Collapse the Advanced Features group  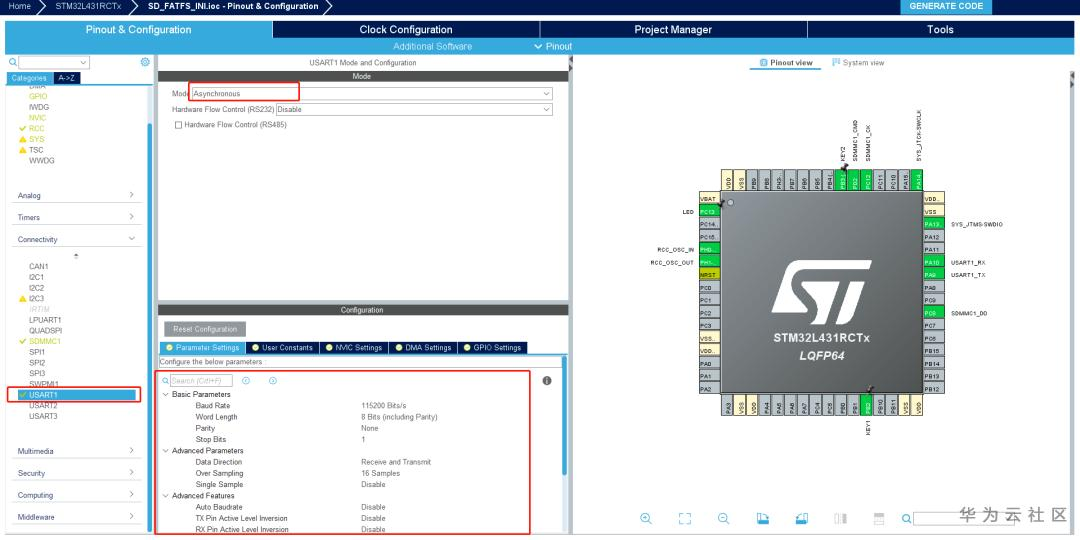pyautogui.click(x=165, y=496)
